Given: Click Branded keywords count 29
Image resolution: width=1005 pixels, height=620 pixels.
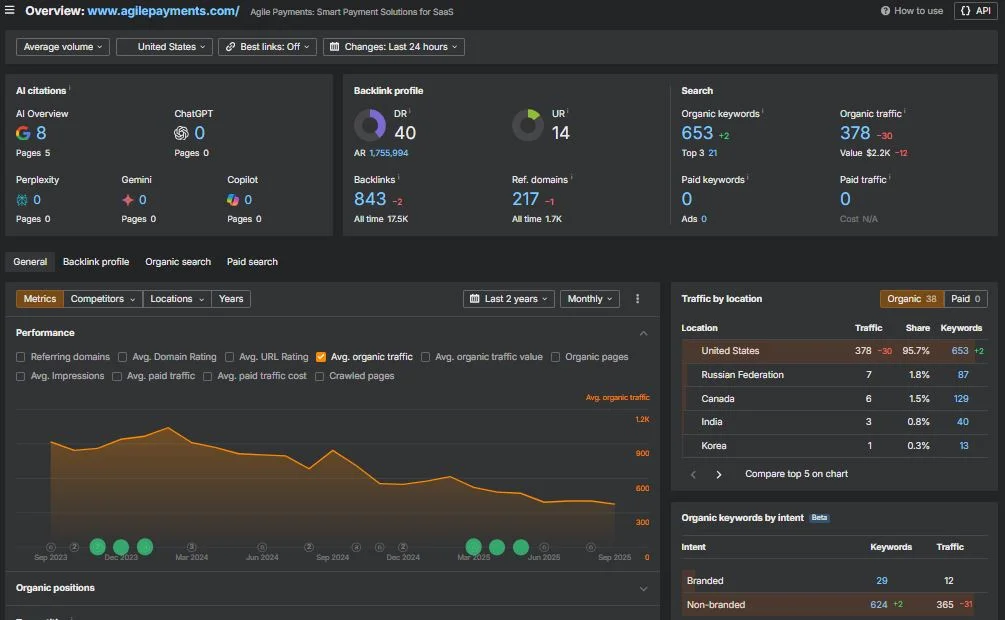Looking at the screenshot, I should point(882,581).
